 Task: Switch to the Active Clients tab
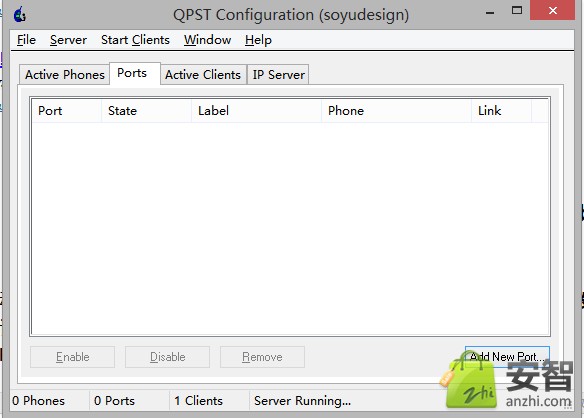pos(203,75)
